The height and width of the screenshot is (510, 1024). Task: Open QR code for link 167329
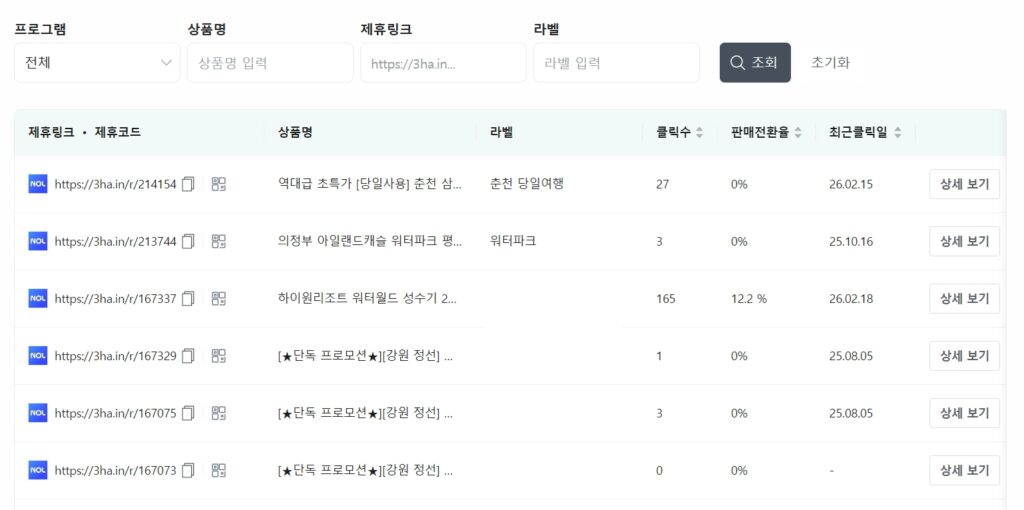(x=219, y=355)
